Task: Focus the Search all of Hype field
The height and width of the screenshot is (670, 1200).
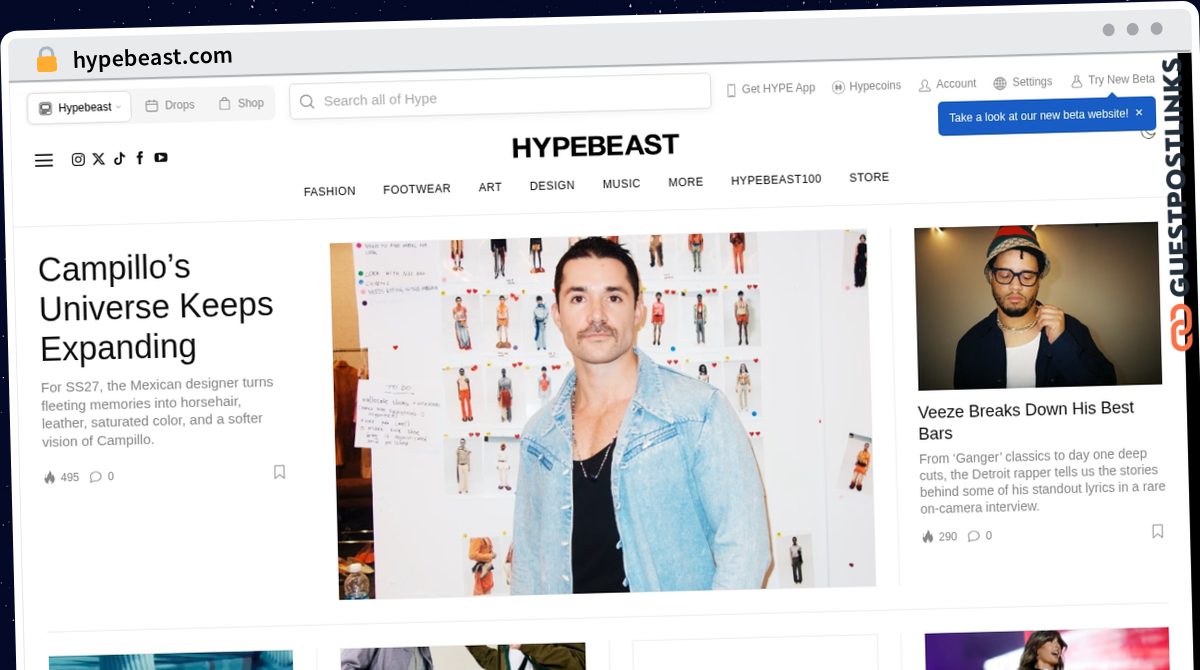Action: coord(500,97)
